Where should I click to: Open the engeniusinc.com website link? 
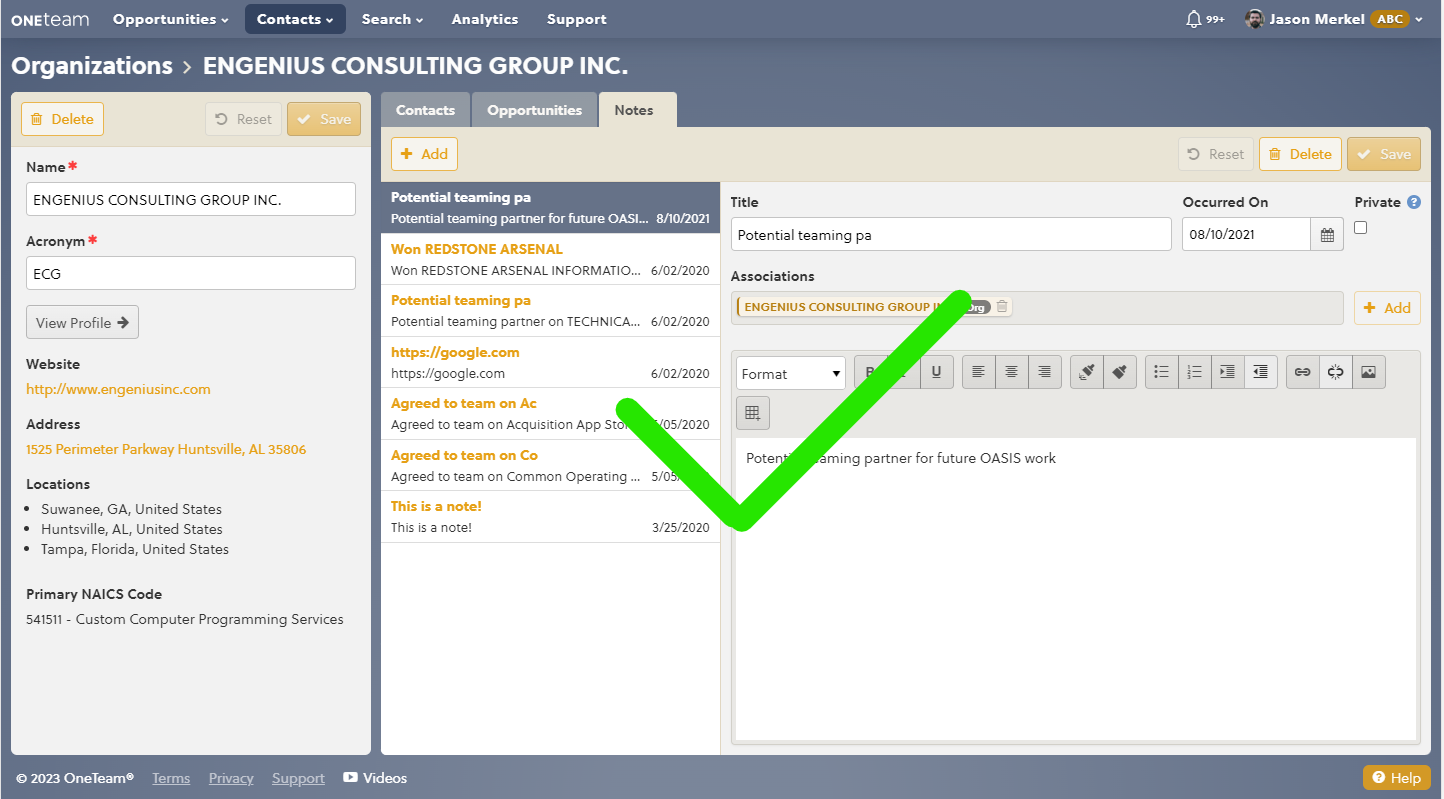[117, 389]
